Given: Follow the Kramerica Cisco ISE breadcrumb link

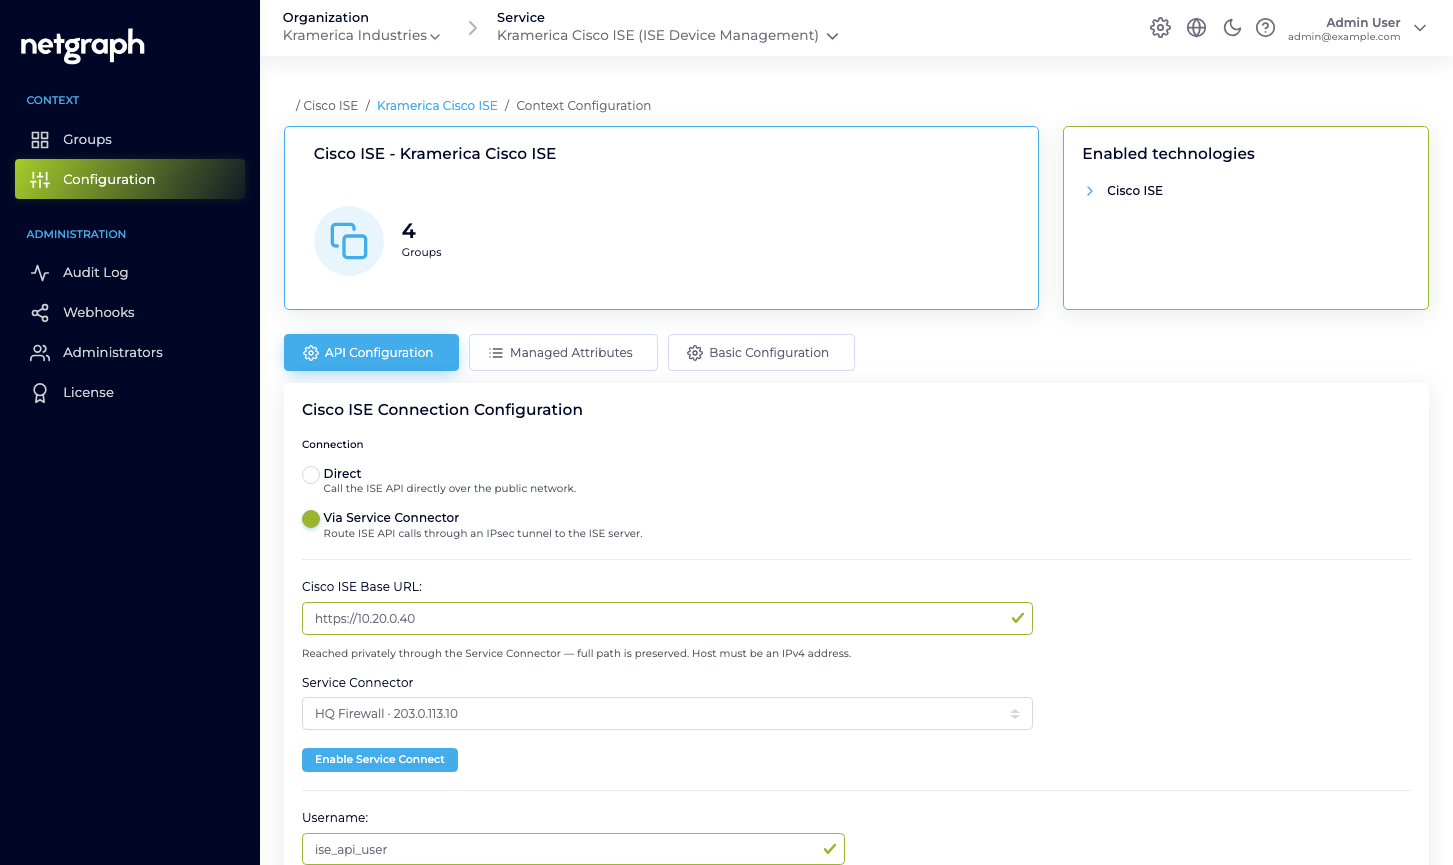Looking at the screenshot, I should point(437,105).
